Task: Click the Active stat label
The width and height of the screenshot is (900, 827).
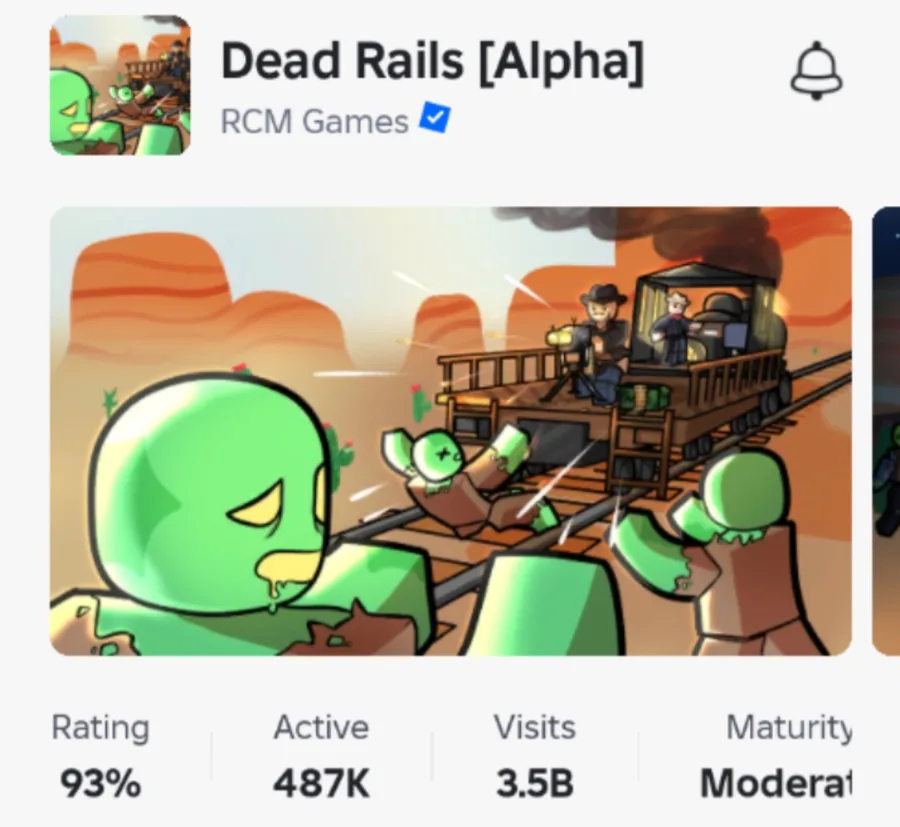Action: pyautogui.click(x=321, y=727)
